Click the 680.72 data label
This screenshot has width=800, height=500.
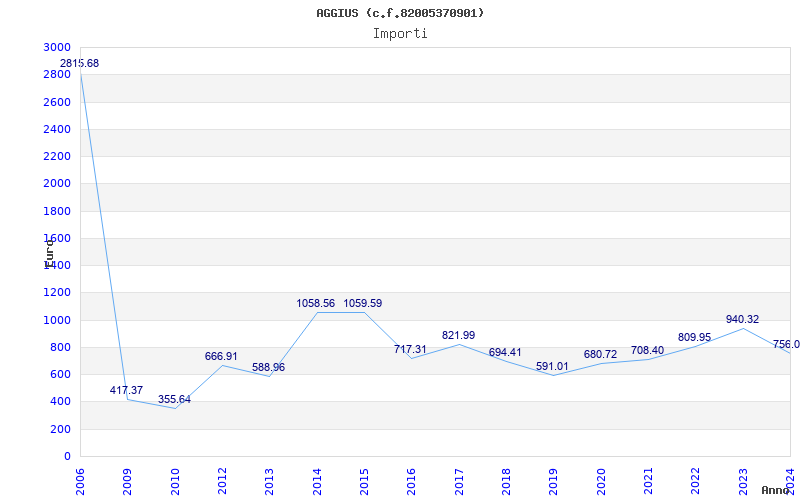(600, 355)
